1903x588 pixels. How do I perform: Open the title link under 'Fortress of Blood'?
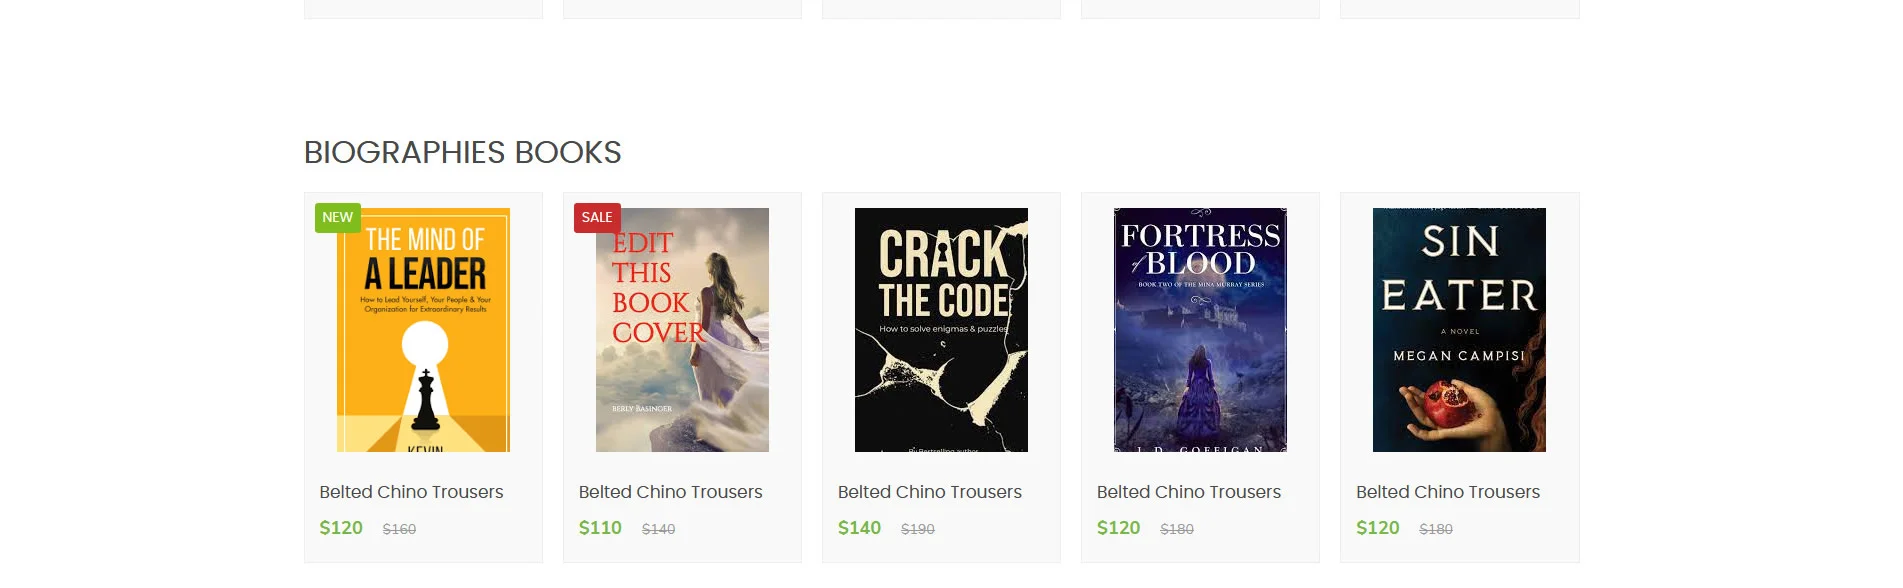click(1188, 492)
